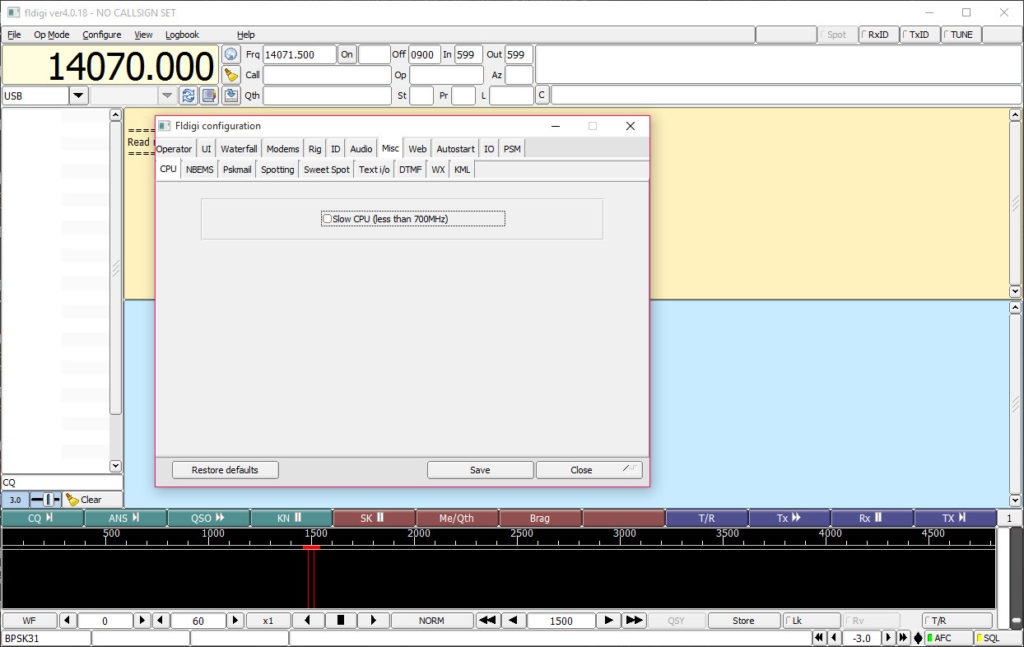Toggle the TUNE button

click(960, 35)
